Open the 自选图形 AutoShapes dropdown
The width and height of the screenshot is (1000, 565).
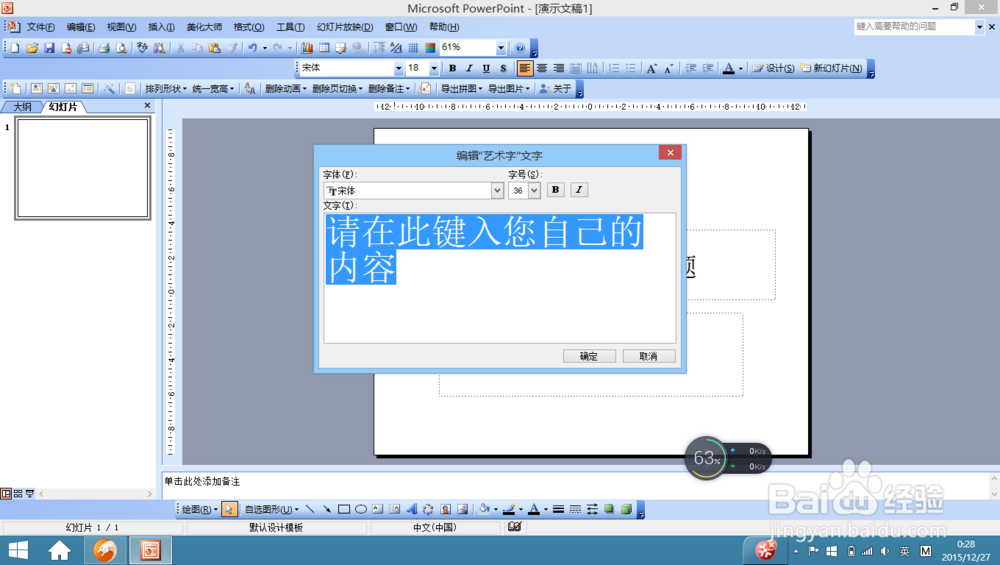click(272, 509)
